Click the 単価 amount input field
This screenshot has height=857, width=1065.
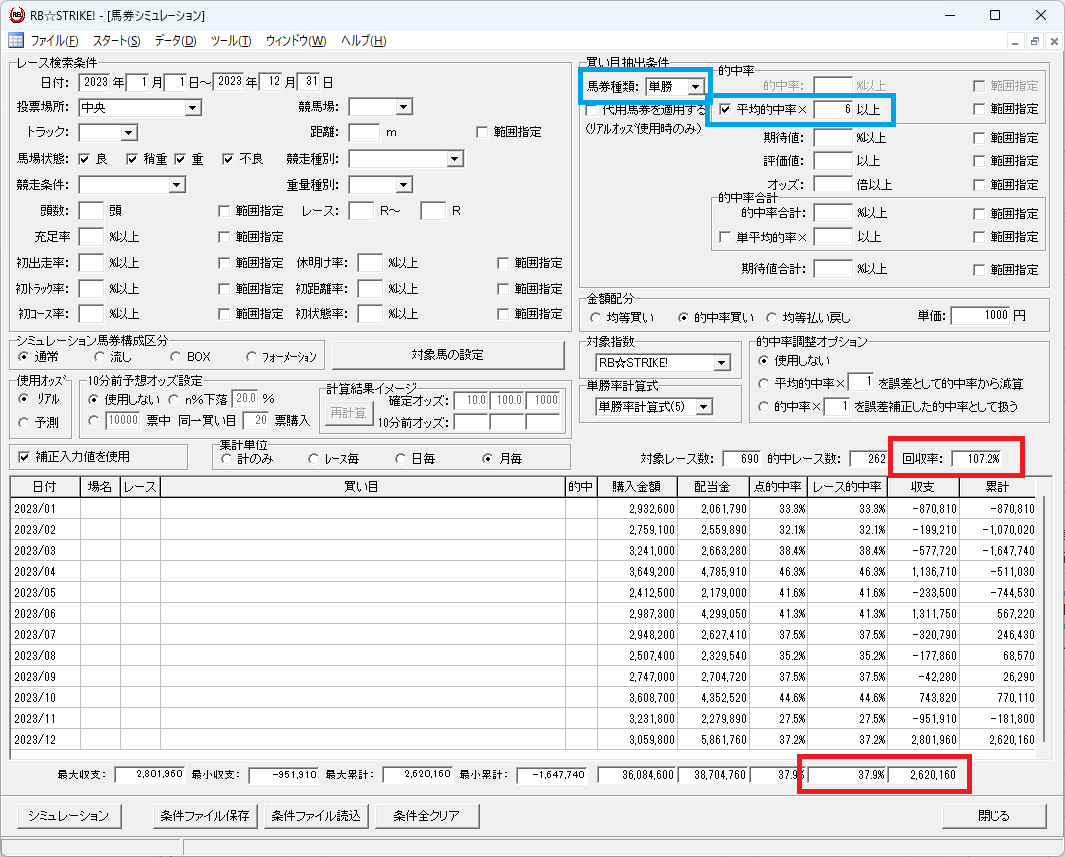(x=981, y=316)
